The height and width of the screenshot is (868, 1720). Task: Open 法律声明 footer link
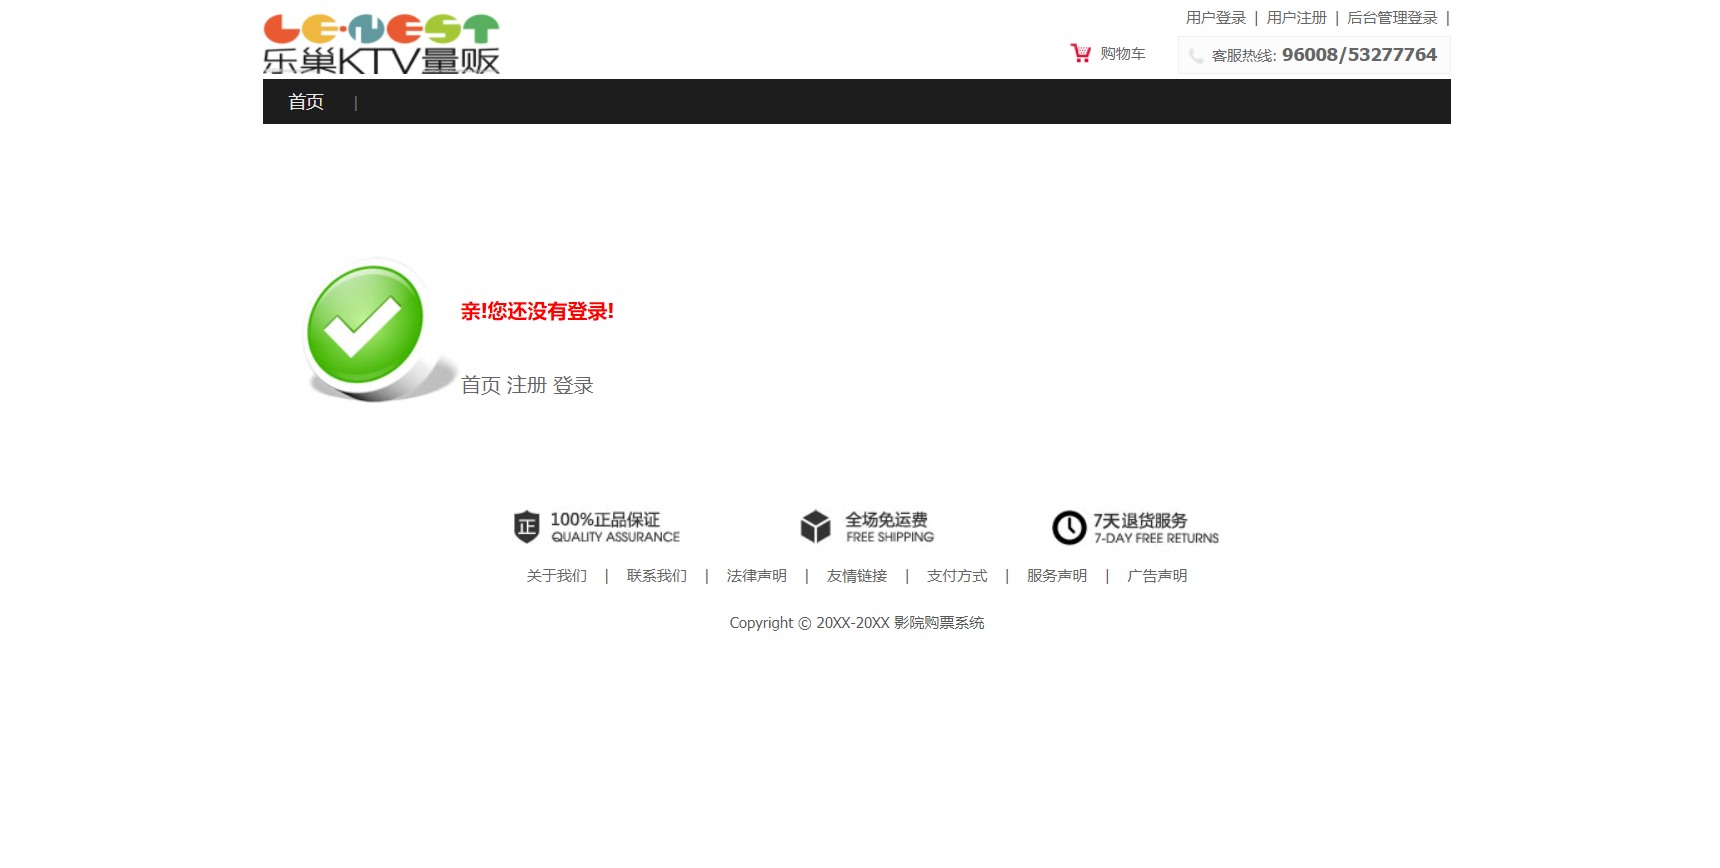click(757, 576)
